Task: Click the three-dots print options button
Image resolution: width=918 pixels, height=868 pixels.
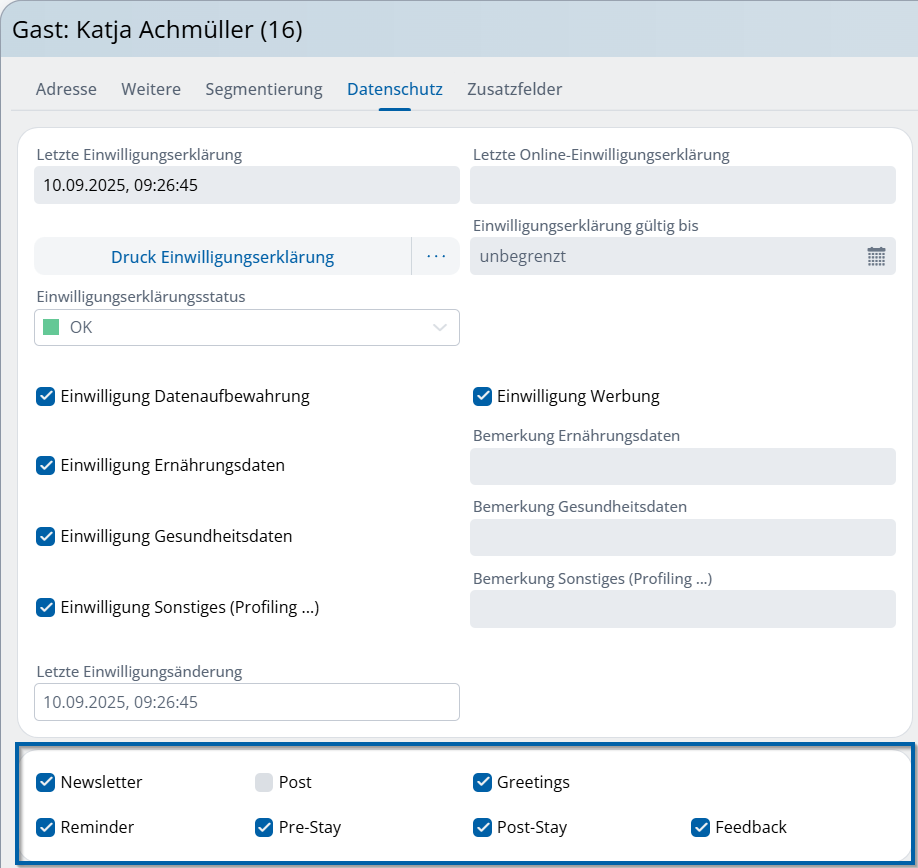Action: coord(435,256)
